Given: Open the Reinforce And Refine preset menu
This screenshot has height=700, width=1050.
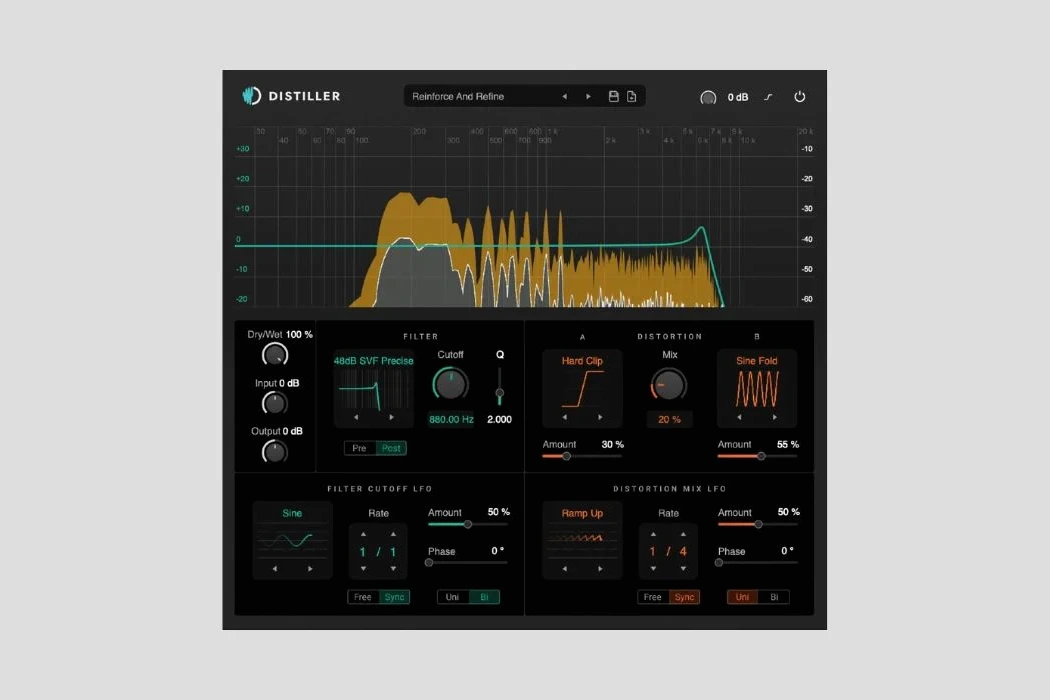Looking at the screenshot, I should (480, 97).
